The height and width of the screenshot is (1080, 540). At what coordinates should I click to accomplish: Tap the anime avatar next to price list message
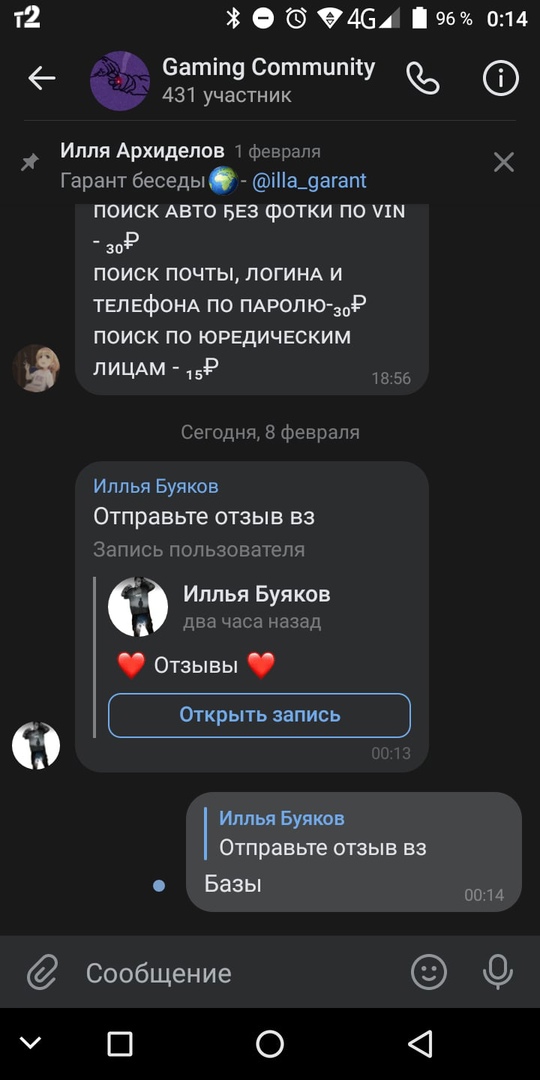pos(36,368)
